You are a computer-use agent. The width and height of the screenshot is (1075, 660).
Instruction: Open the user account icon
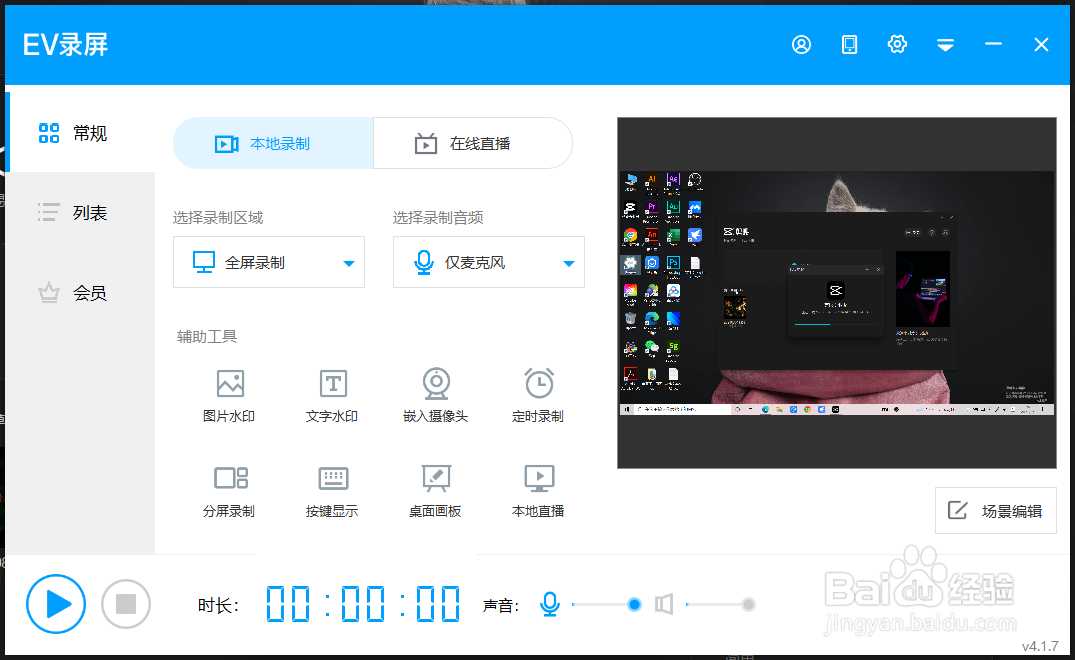[x=801, y=45]
